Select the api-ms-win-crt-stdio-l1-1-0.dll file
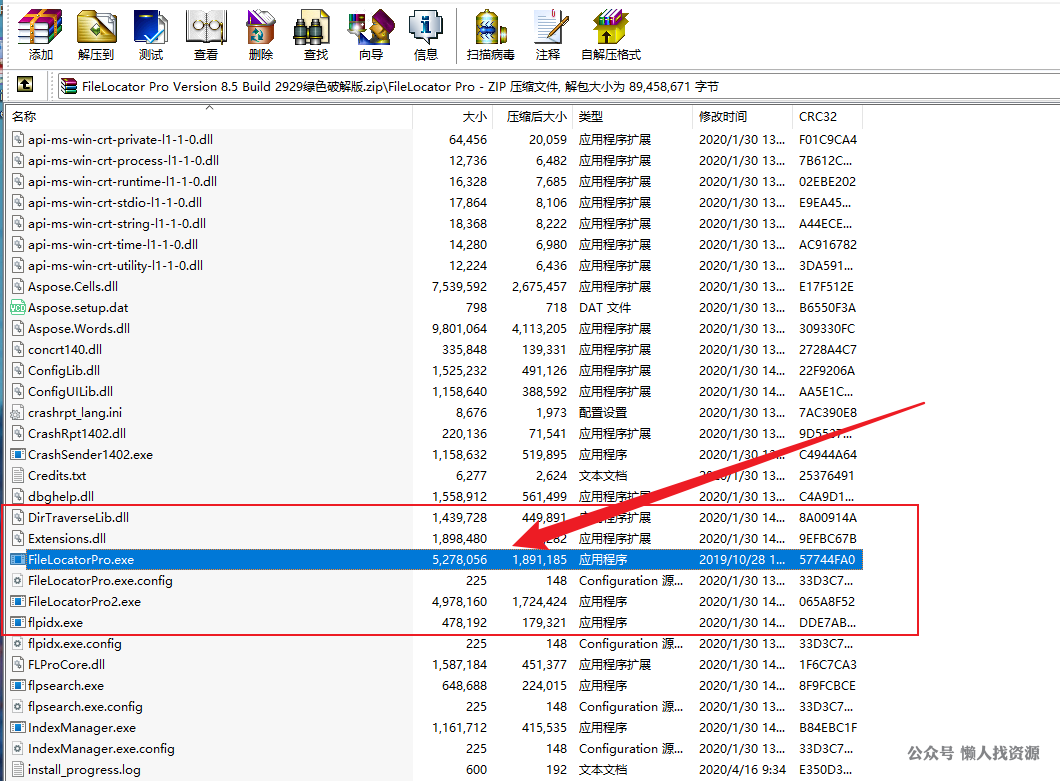 115,202
